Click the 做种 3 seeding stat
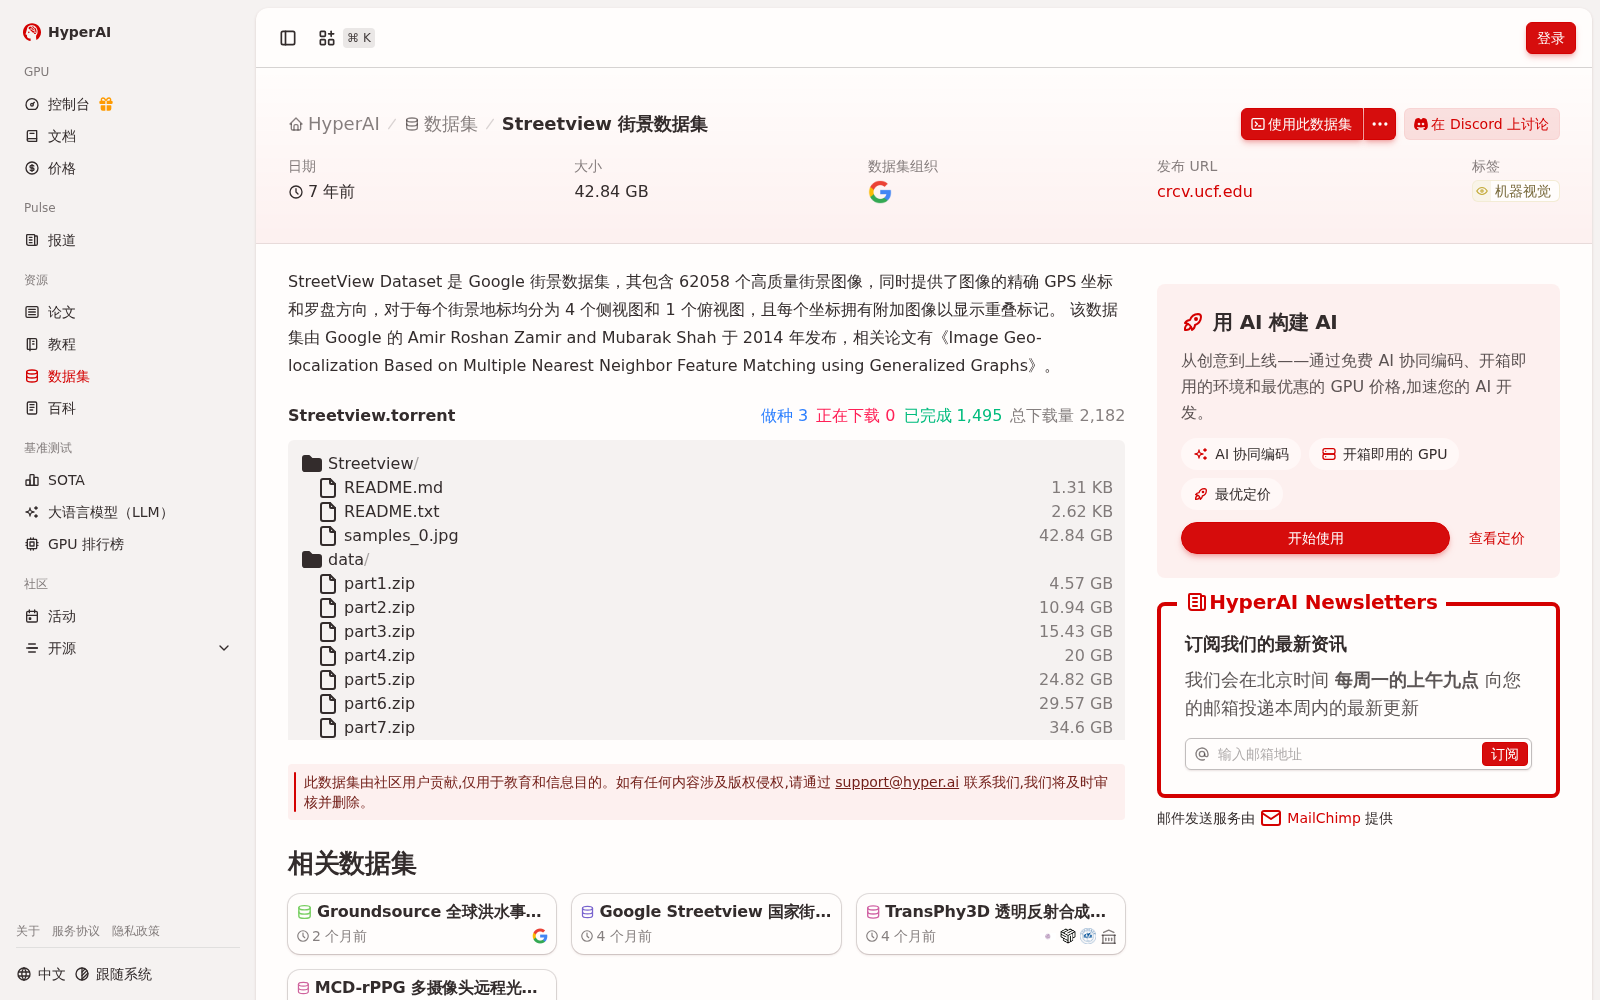 pos(784,415)
